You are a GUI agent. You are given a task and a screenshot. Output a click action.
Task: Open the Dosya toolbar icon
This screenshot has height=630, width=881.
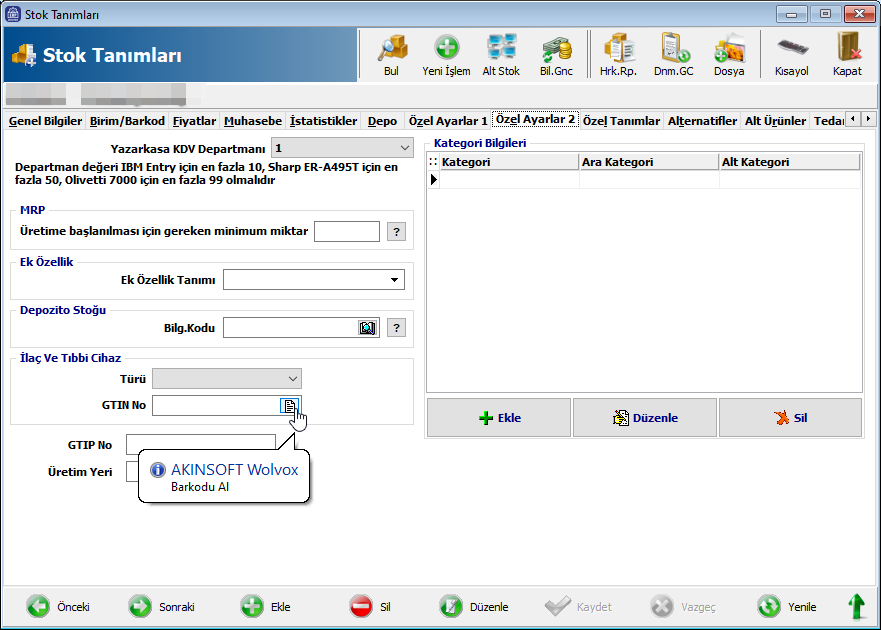(x=728, y=54)
